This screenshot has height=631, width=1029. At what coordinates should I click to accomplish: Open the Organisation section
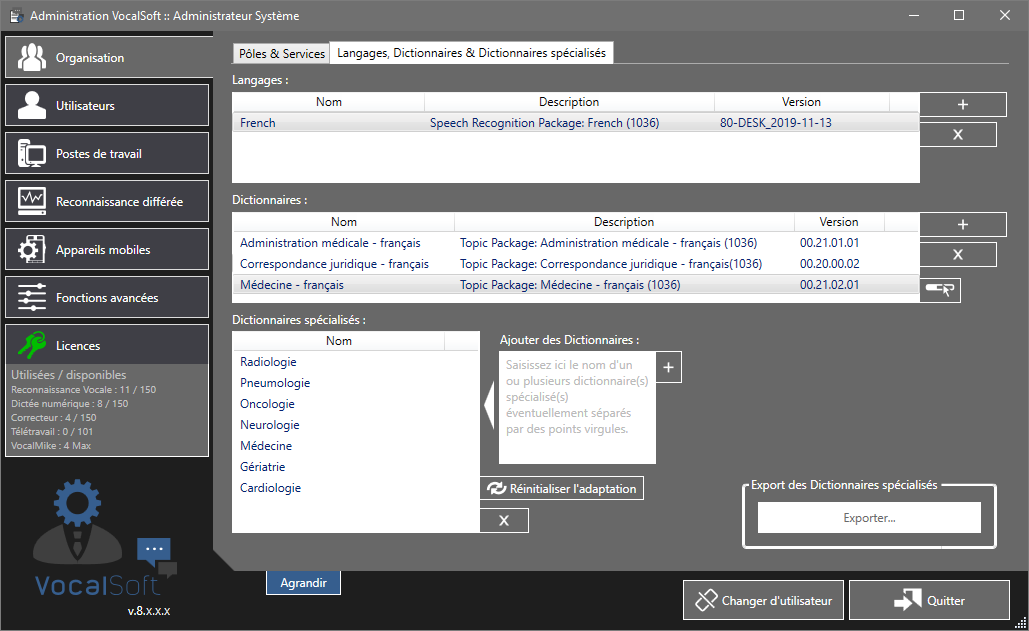pos(109,58)
